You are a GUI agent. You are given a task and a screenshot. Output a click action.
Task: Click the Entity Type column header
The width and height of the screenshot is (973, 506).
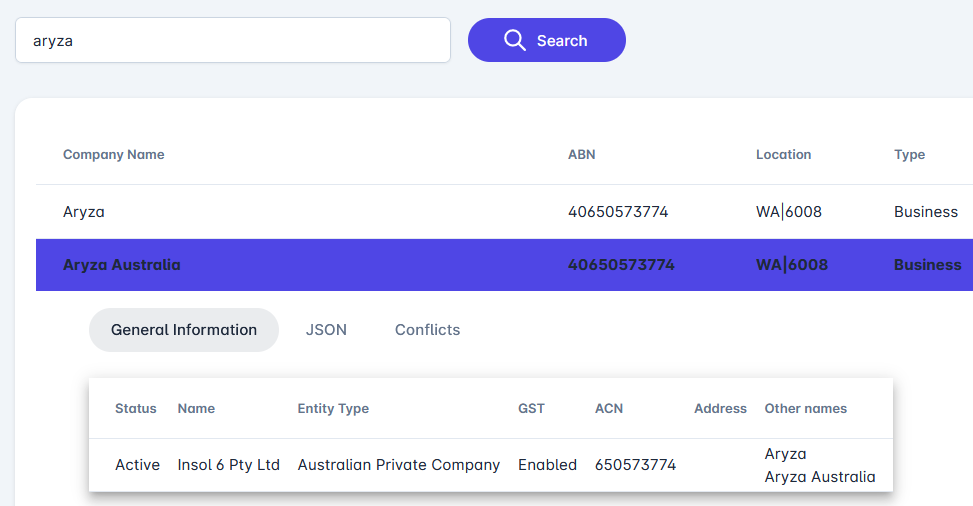333,409
